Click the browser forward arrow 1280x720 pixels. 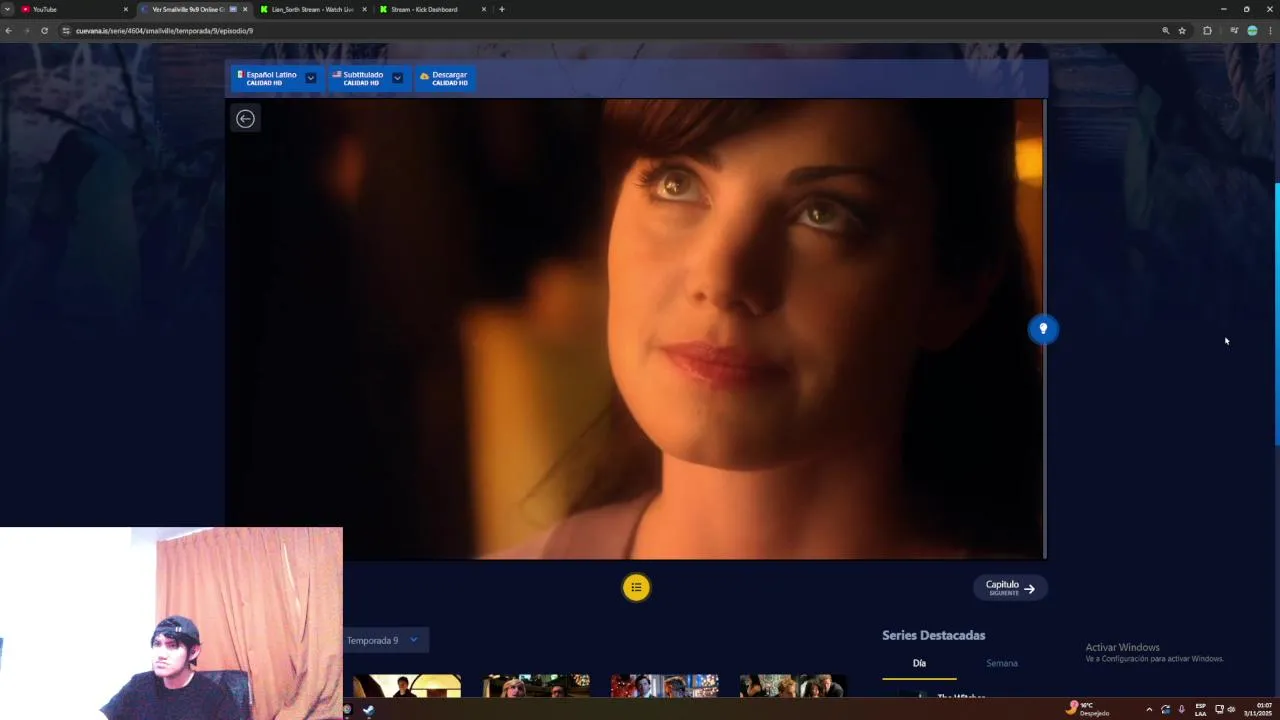26,30
